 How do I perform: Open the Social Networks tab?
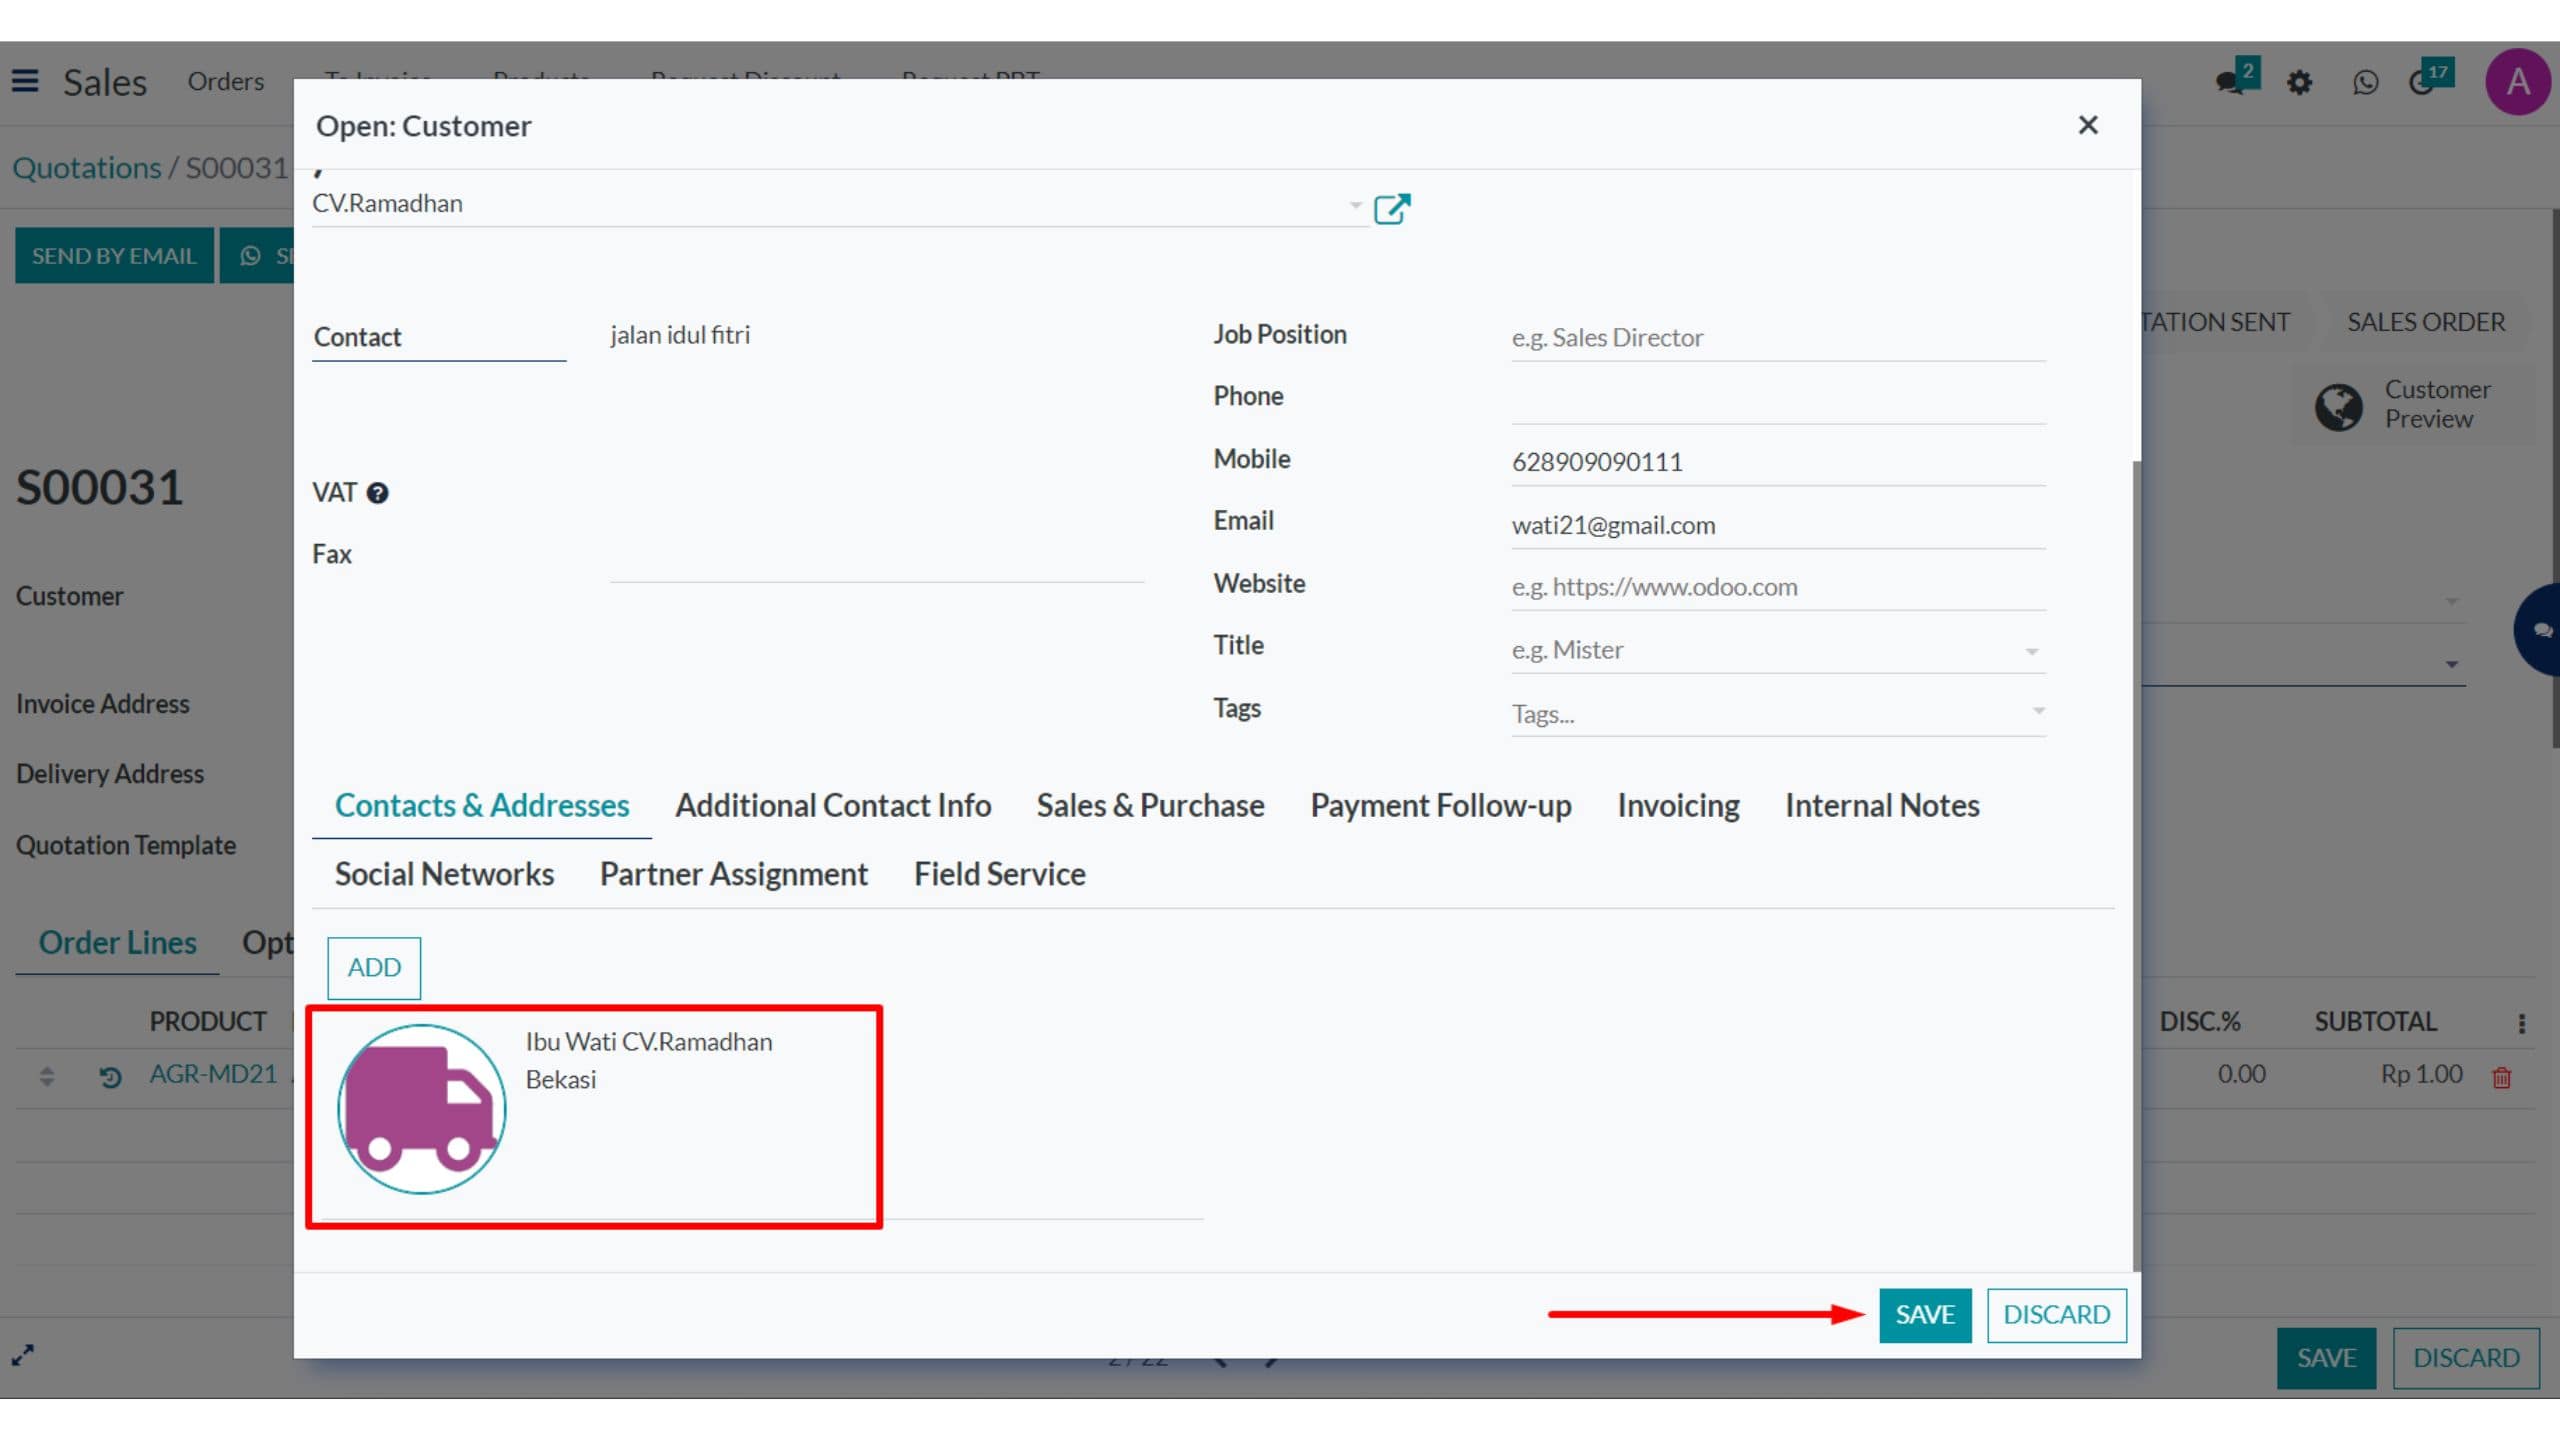[444, 874]
